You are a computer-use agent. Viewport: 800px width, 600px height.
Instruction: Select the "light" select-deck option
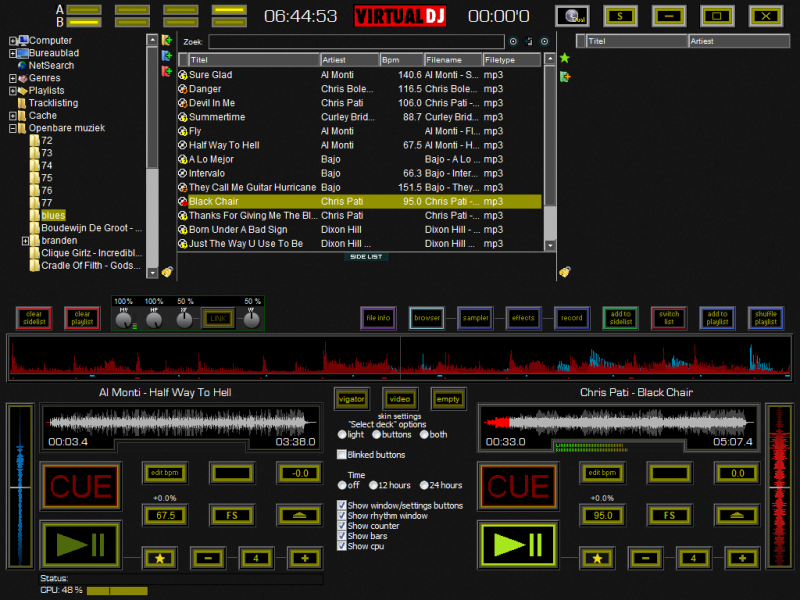[x=342, y=435]
